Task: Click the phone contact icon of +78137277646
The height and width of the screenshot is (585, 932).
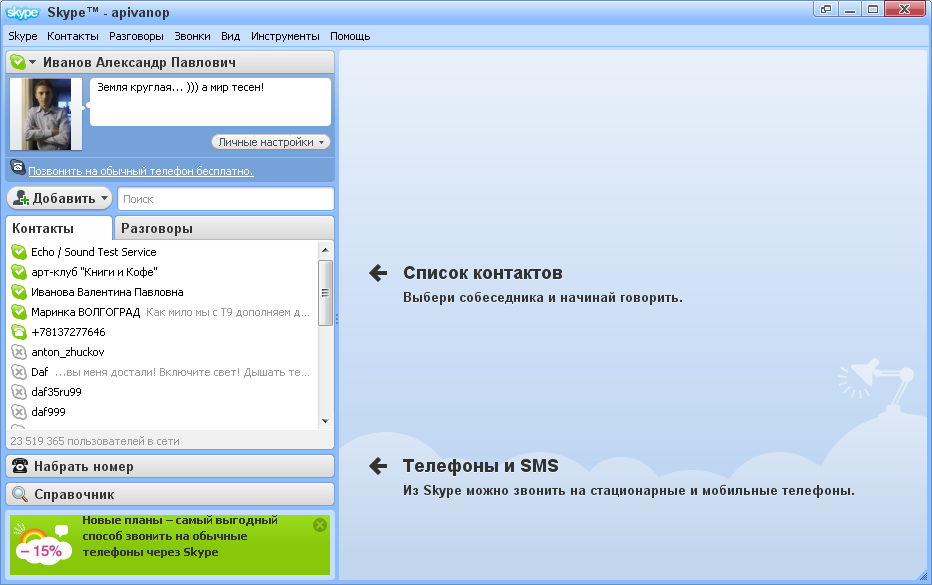Action: (x=19, y=332)
